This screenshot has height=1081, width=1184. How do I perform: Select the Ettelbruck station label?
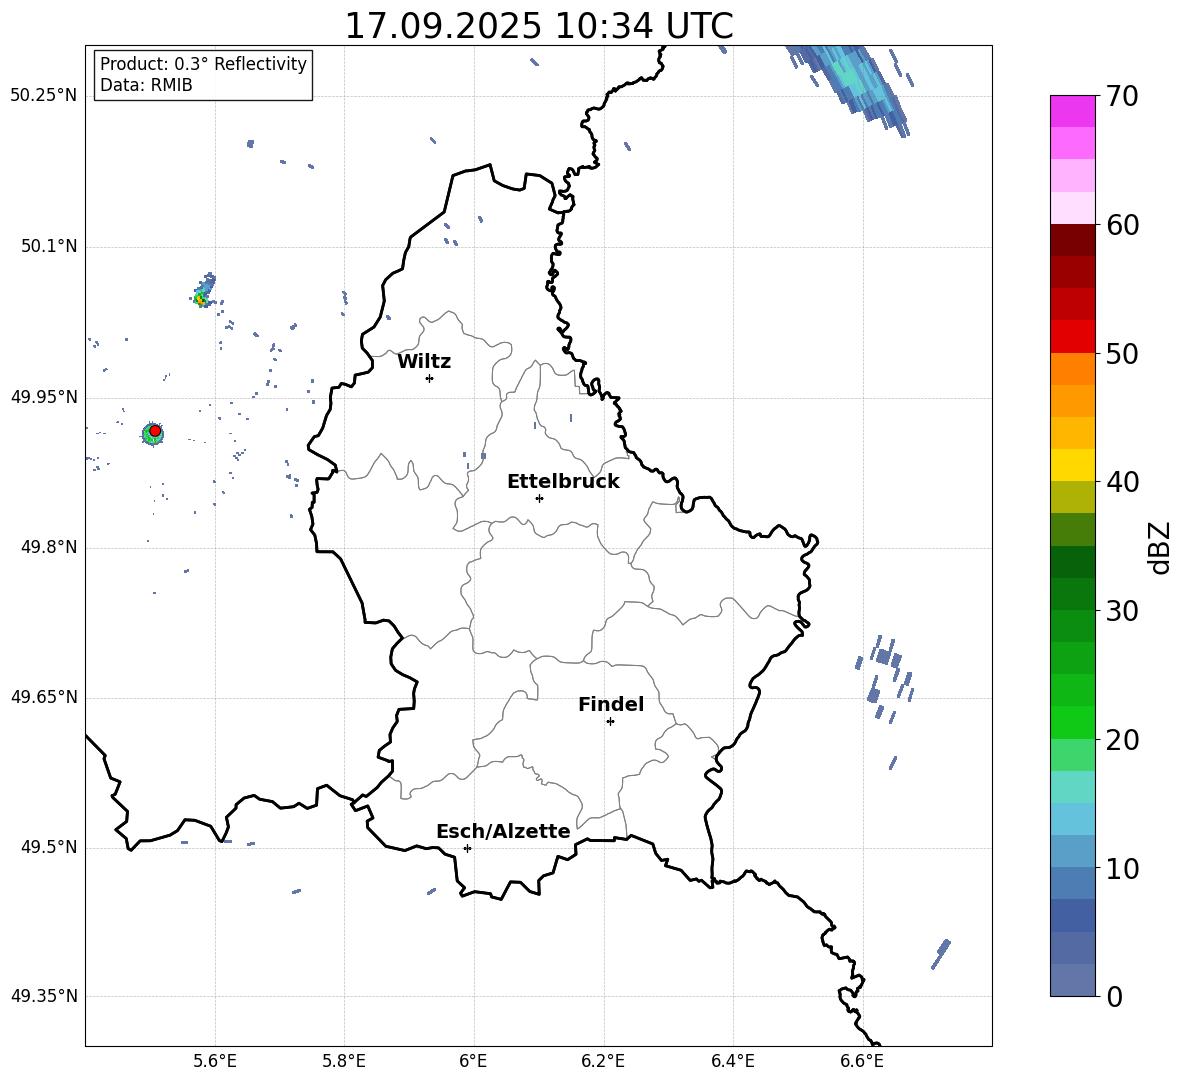coord(563,482)
